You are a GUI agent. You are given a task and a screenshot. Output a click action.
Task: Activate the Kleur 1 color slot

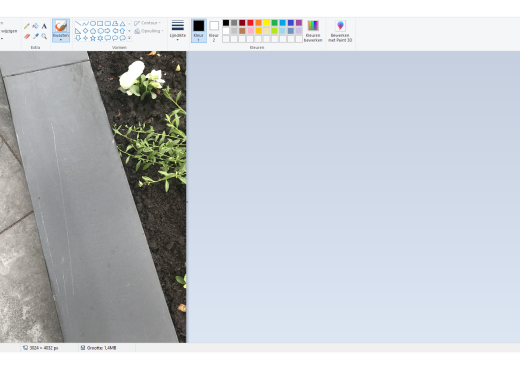click(x=199, y=31)
